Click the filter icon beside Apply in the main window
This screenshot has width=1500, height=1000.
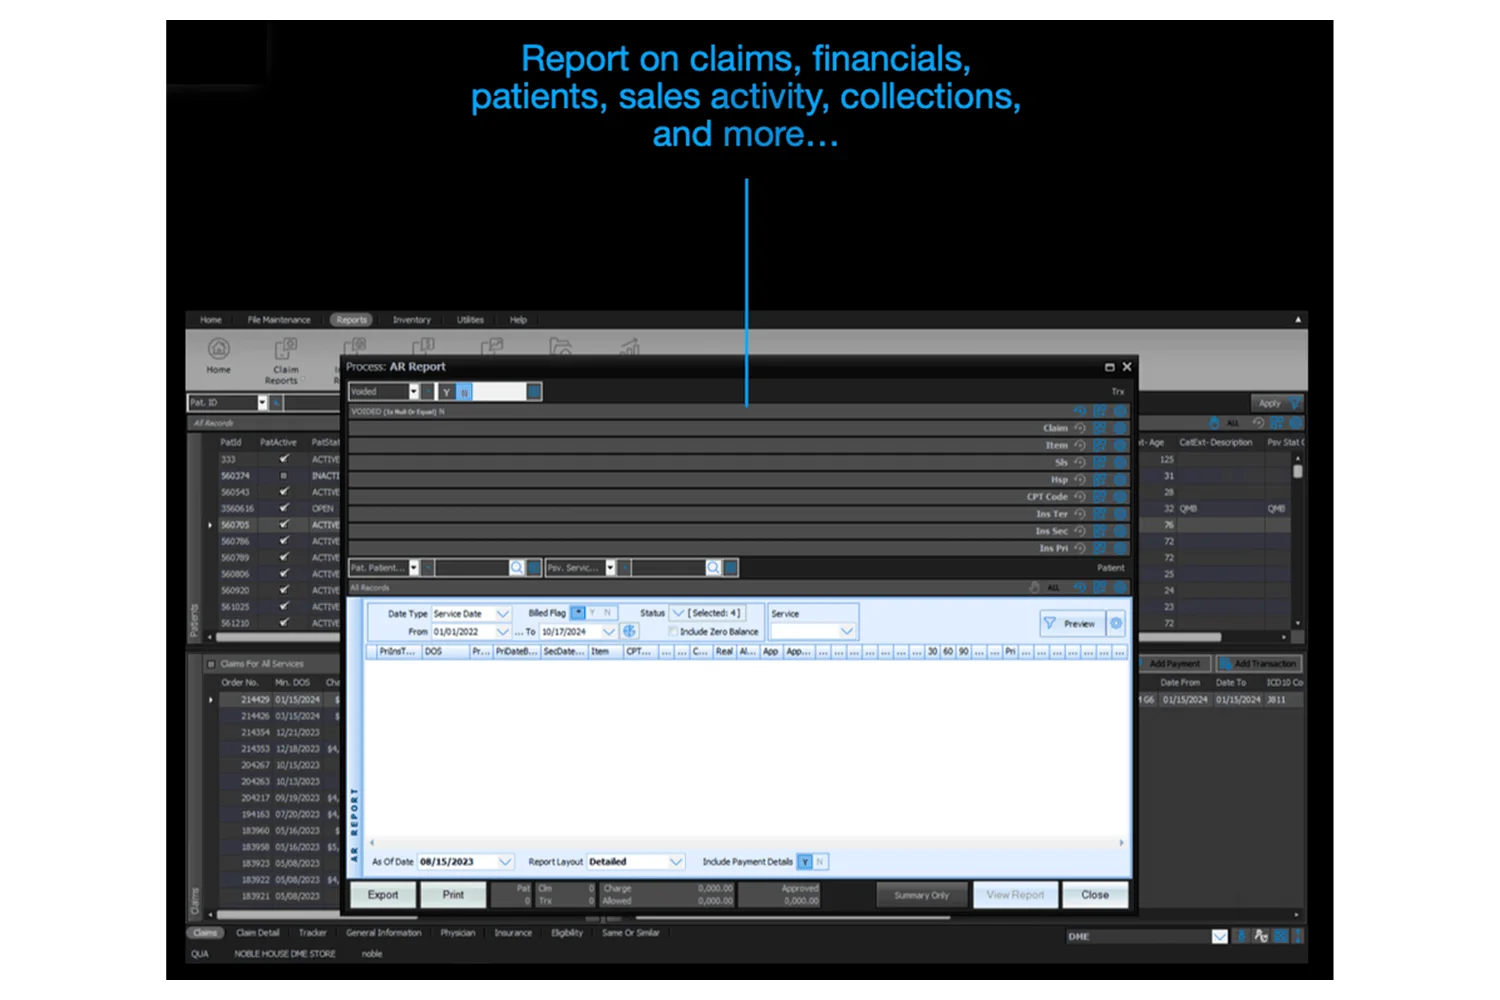1294,403
